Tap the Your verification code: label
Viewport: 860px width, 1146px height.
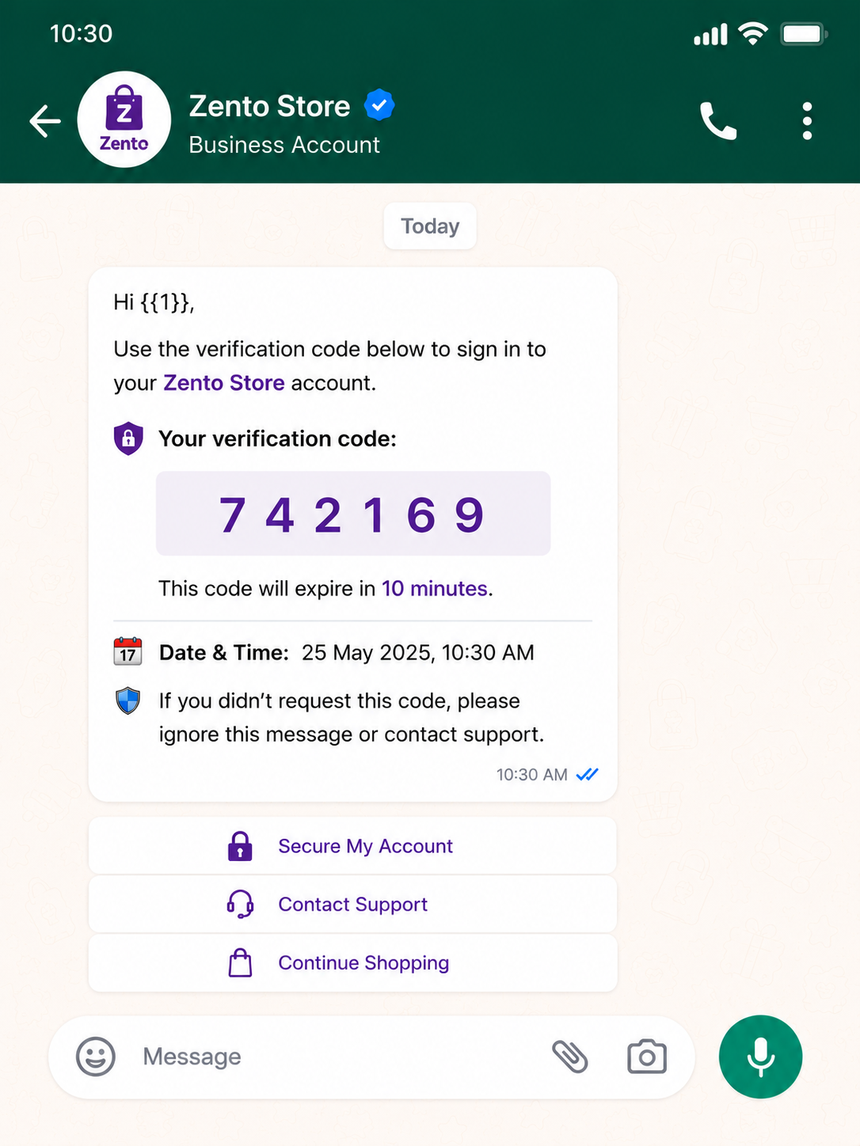click(x=278, y=439)
